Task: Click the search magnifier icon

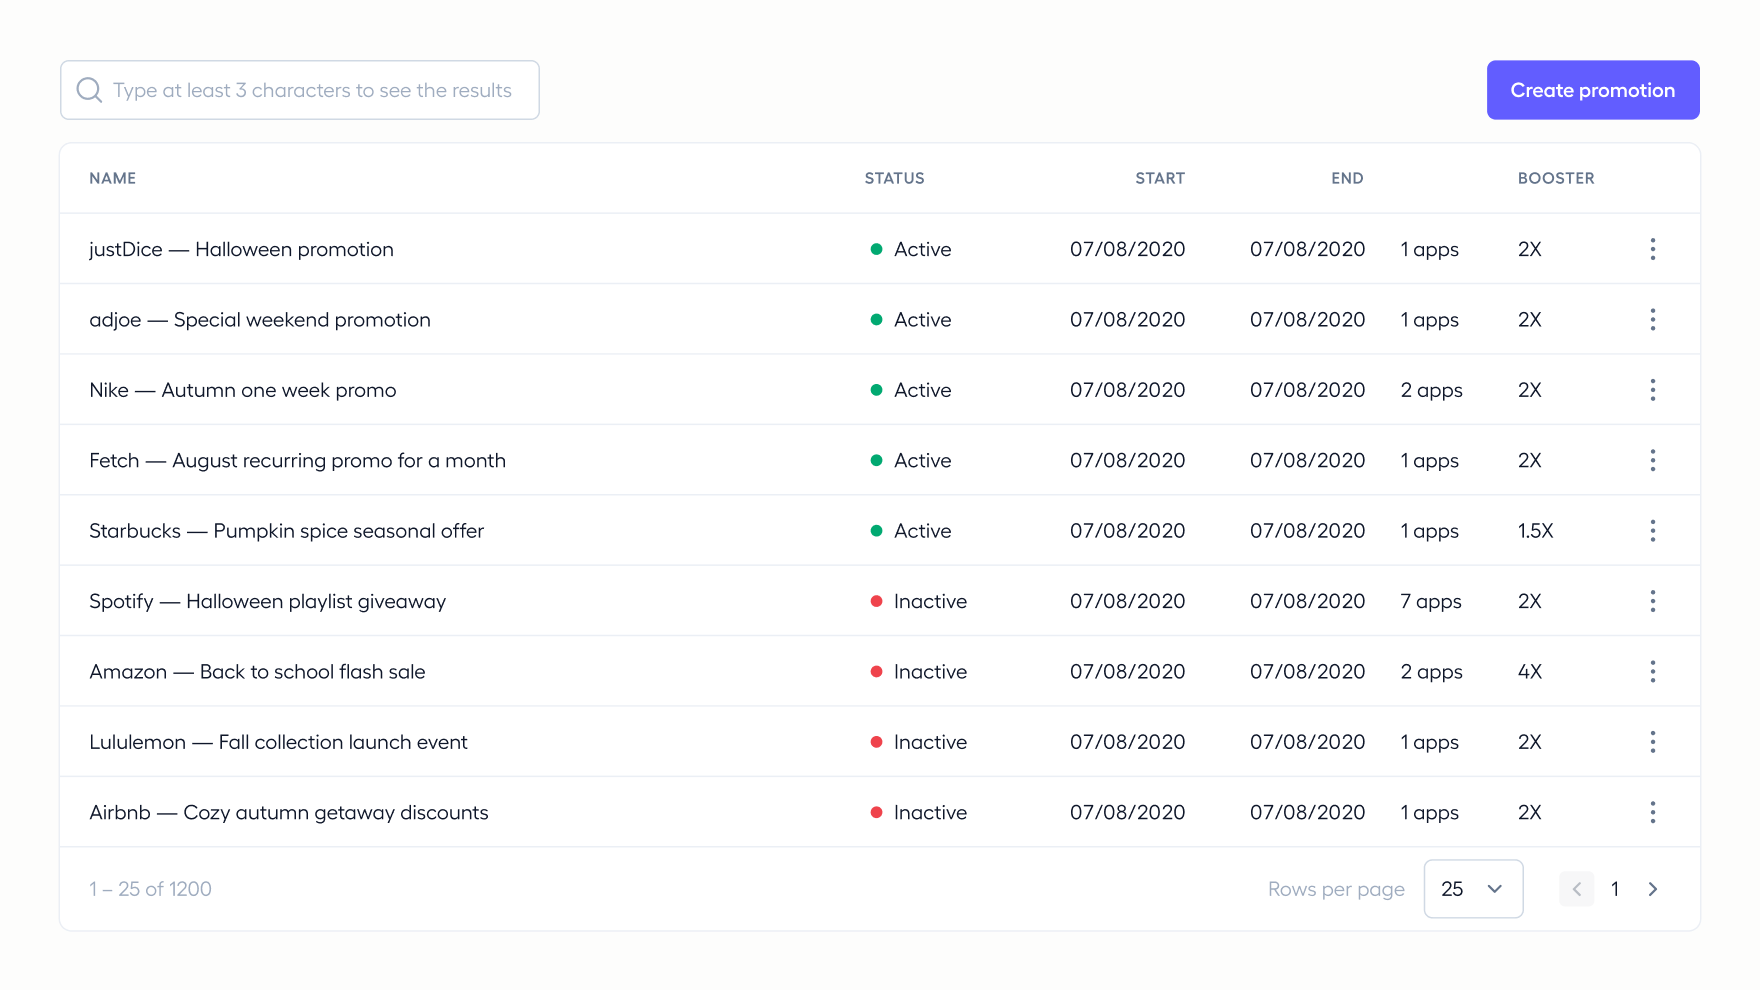Action: click(89, 90)
